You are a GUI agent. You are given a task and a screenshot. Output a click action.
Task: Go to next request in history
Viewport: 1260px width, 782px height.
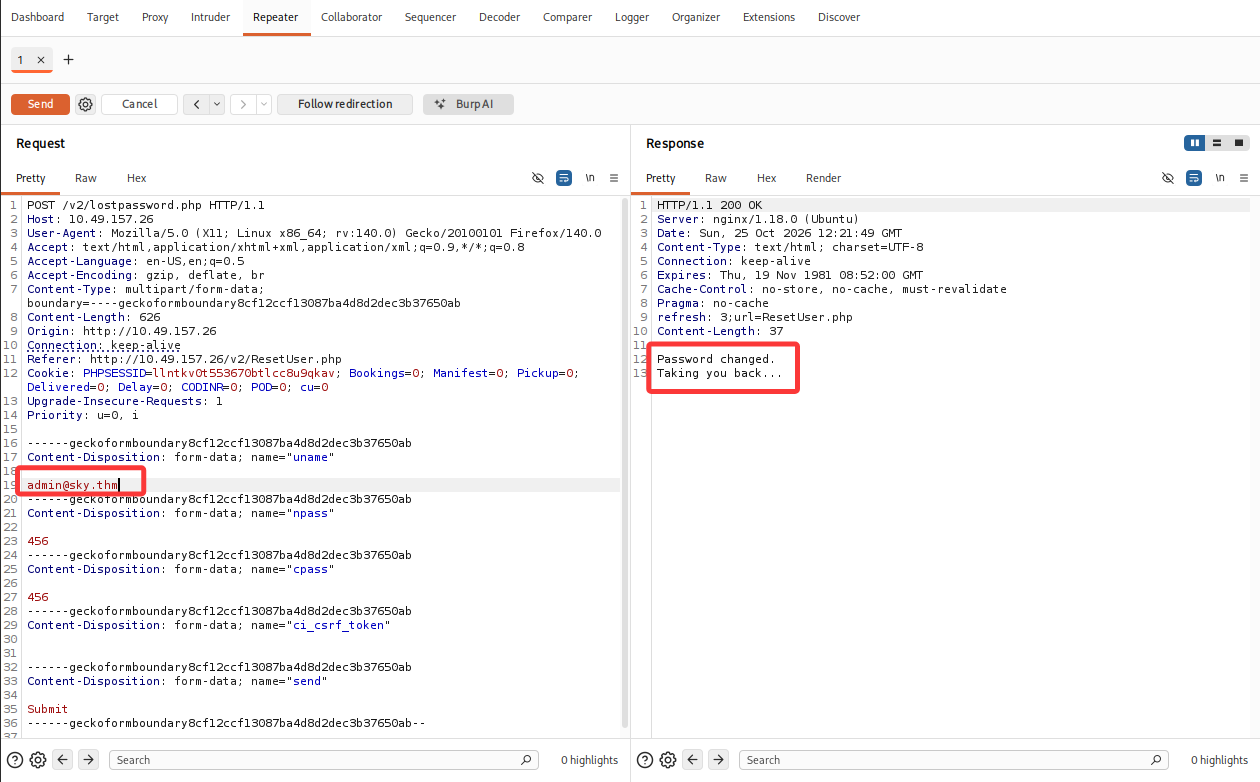(x=243, y=104)
